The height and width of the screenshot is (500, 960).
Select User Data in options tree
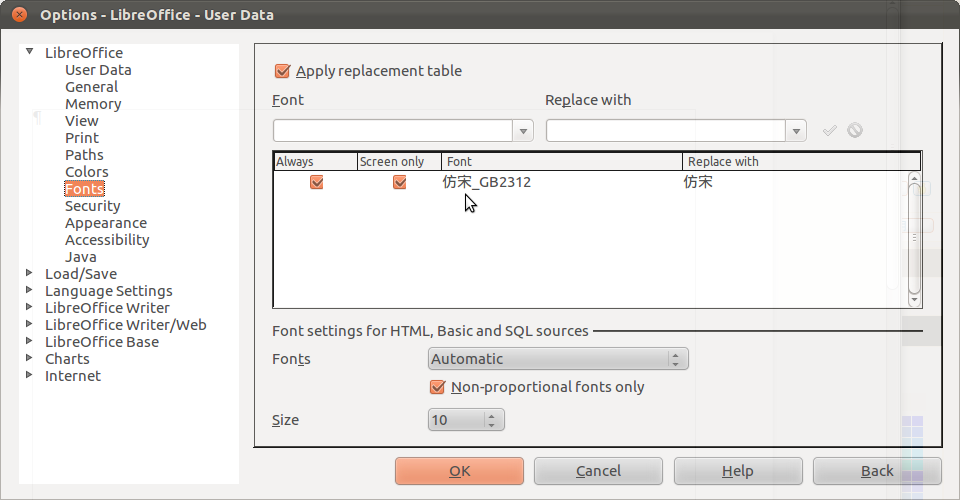coord(98,70)
